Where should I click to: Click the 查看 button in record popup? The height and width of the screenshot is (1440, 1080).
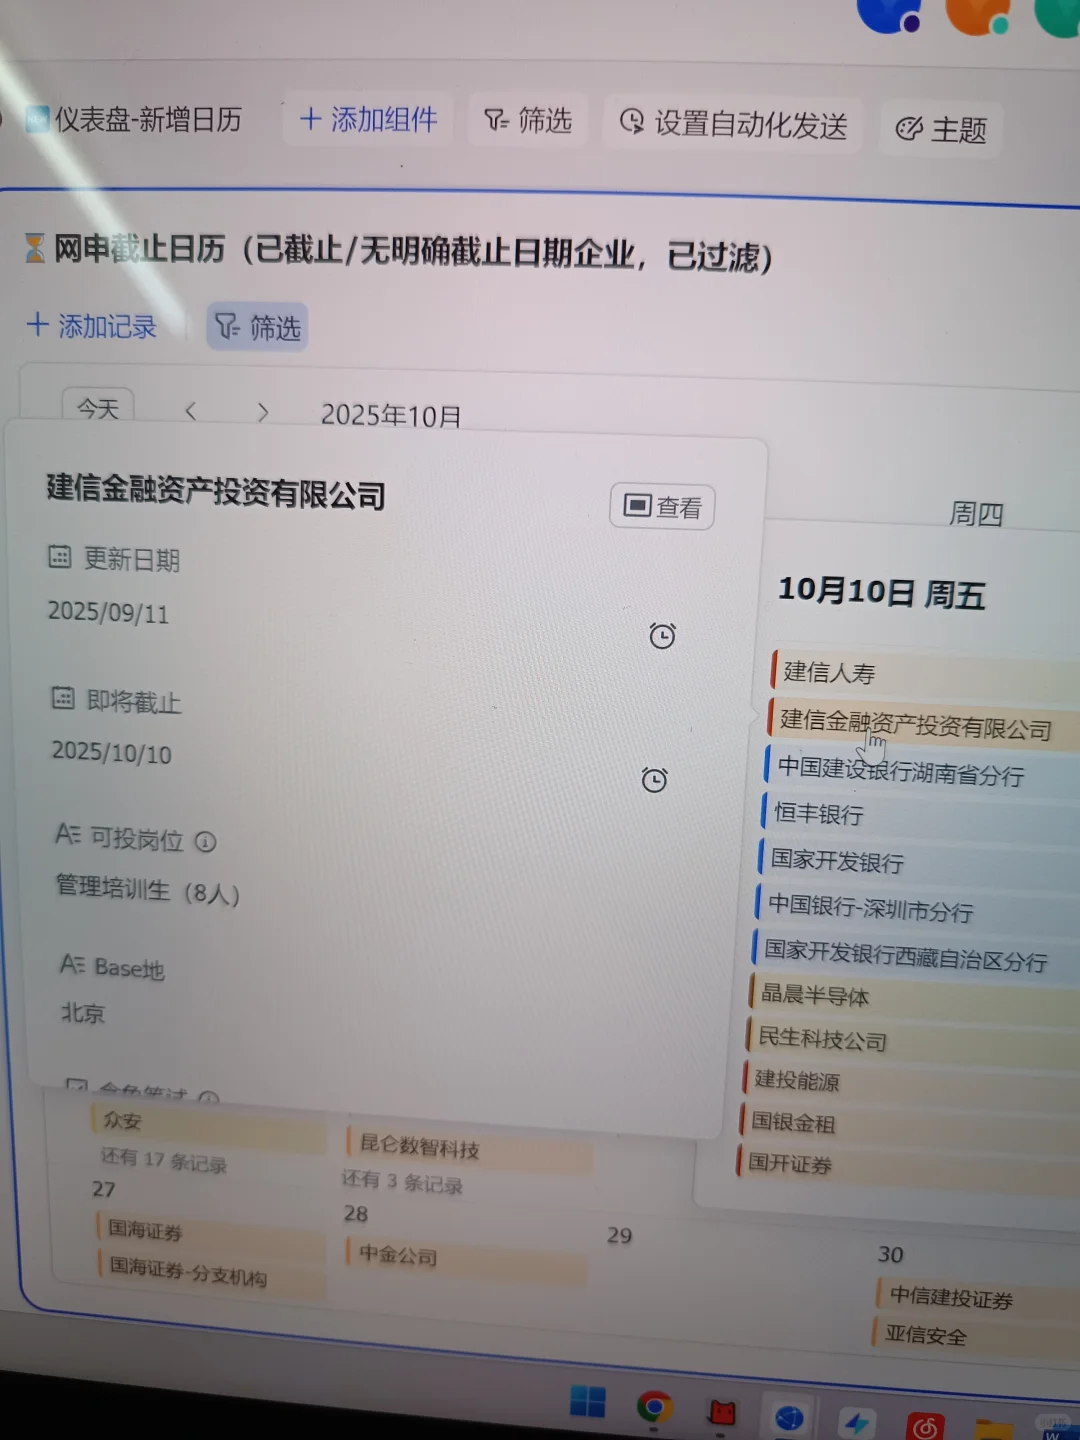[x=662, y=507]
